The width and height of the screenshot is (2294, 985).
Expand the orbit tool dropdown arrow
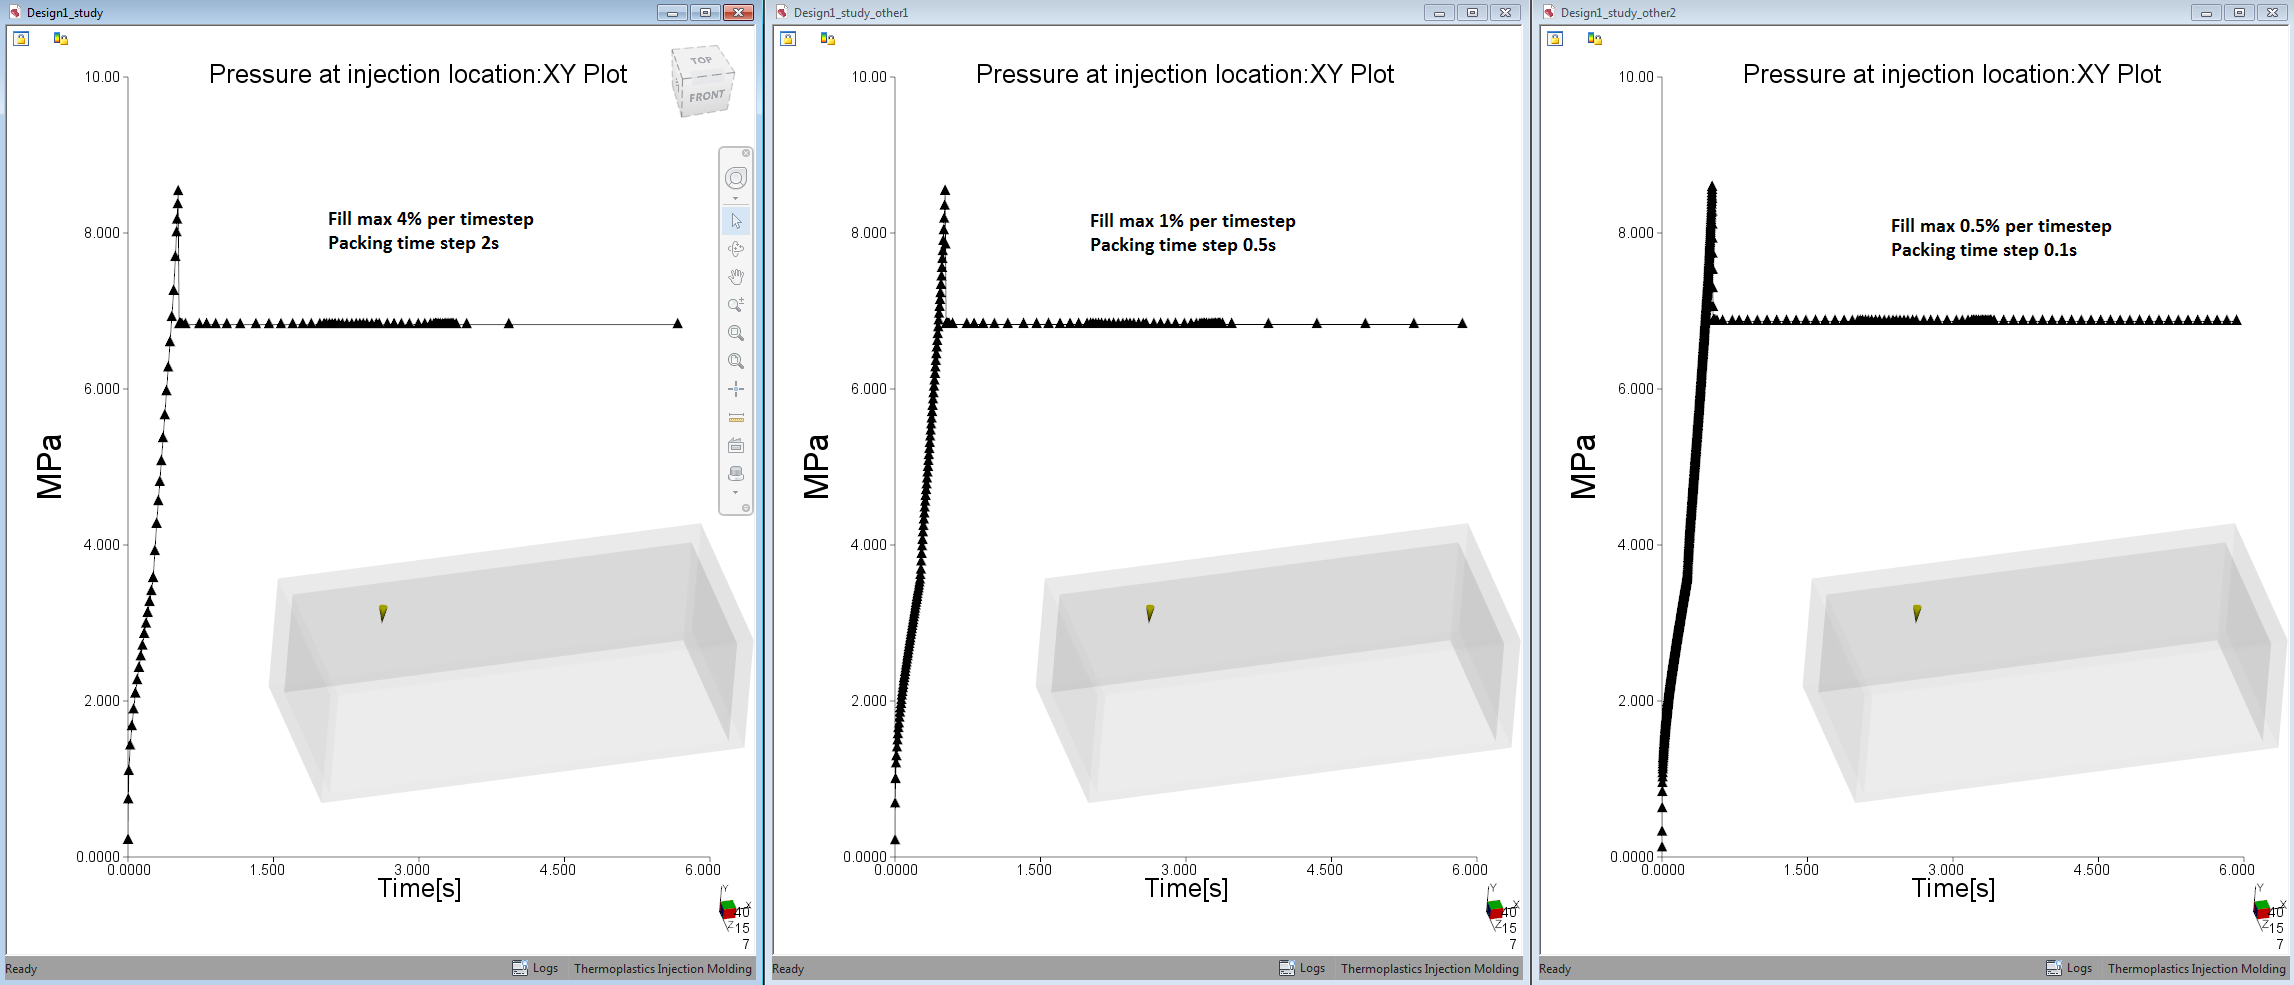pyautogui.click(x=737, y=197)
